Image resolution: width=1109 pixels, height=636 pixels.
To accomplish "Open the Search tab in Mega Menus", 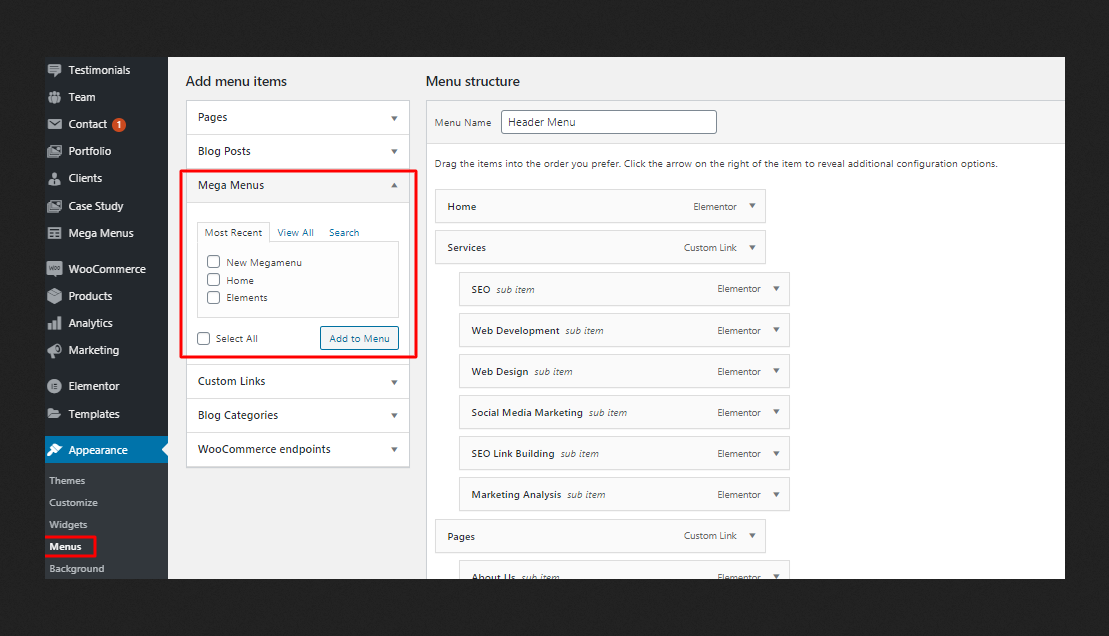I will (344, 232).
